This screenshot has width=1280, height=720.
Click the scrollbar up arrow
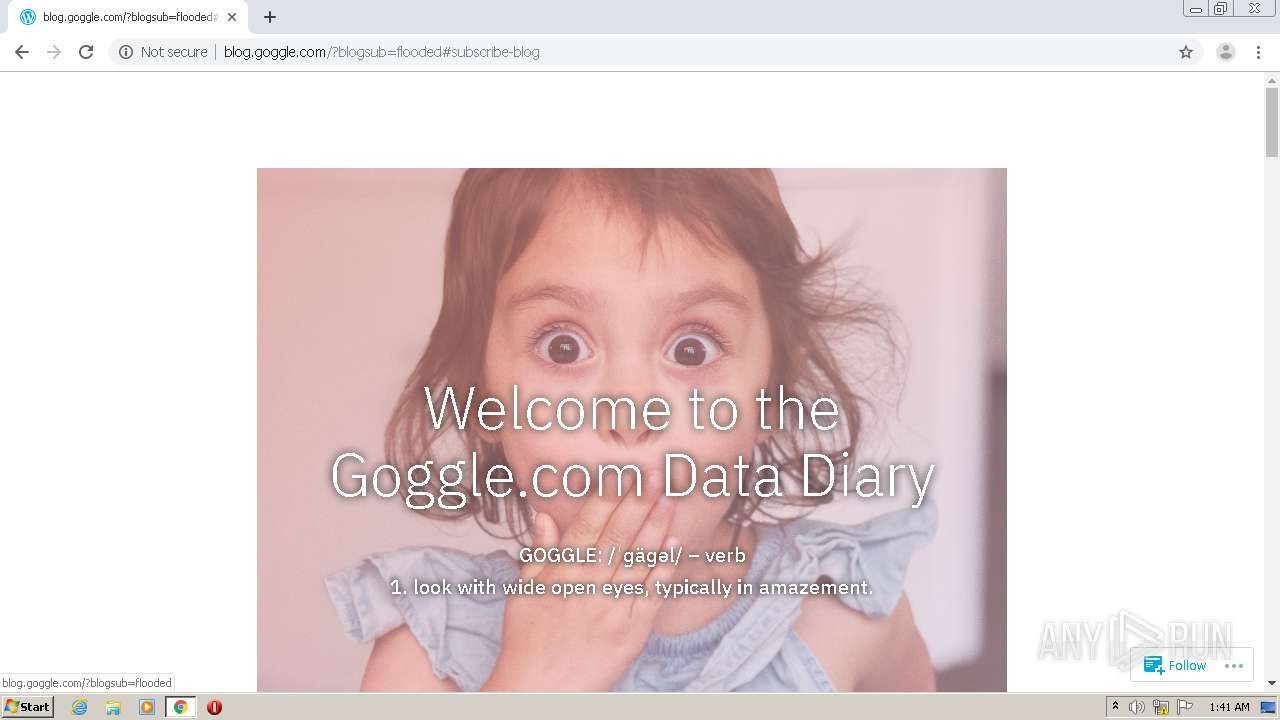tap(1272, 79)
